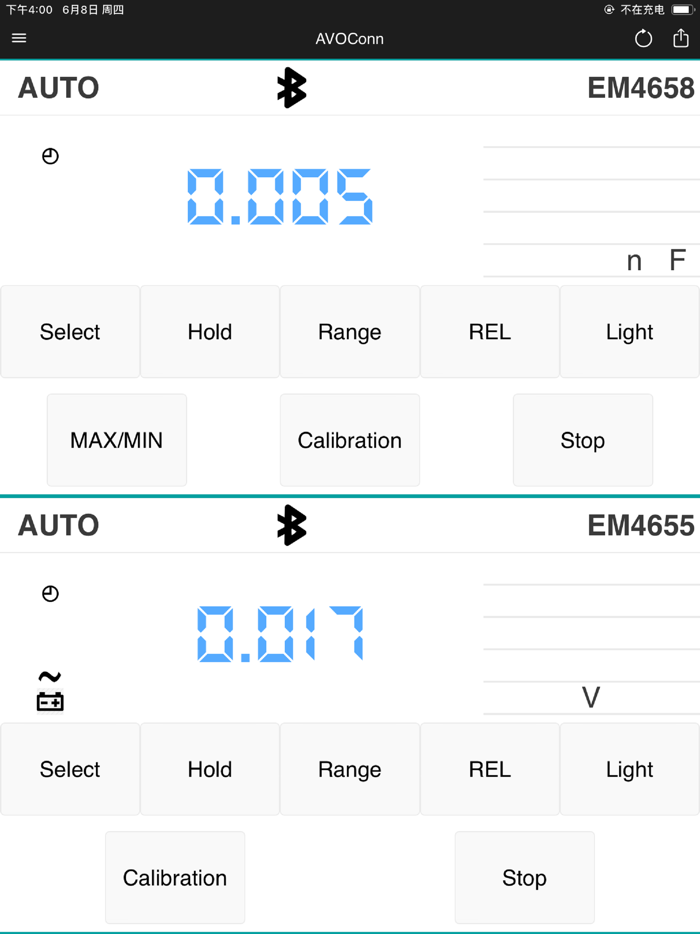
Task: Open the share icon next to refresh
Action: point(683,38)
